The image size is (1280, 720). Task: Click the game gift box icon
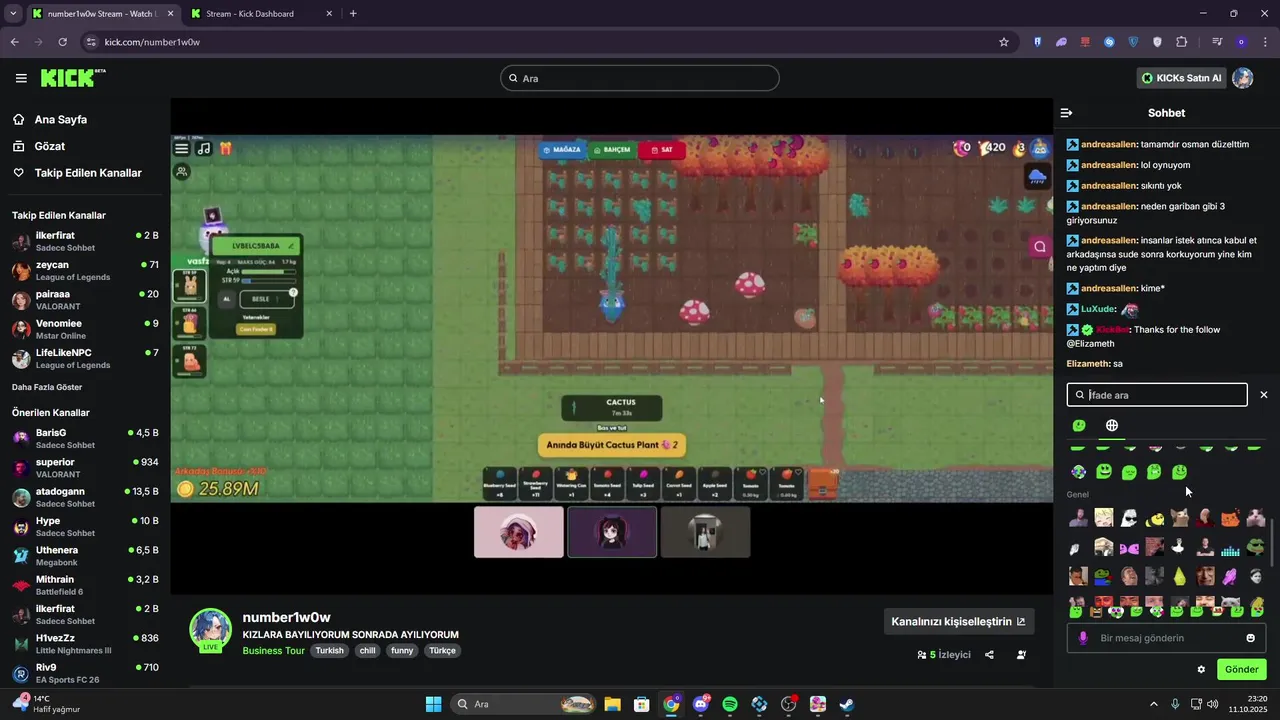(226, 149)
